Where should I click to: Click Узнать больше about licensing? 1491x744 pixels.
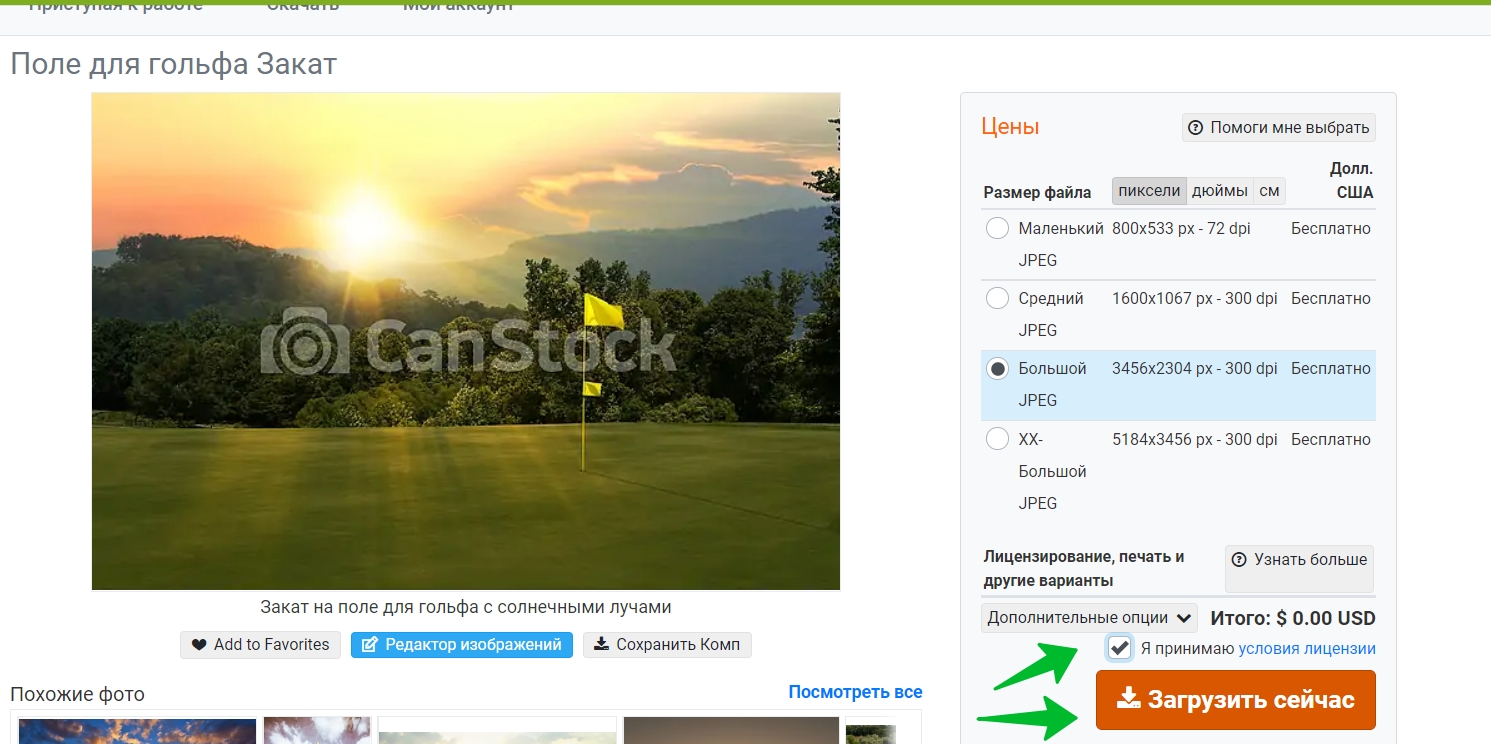1299,568
